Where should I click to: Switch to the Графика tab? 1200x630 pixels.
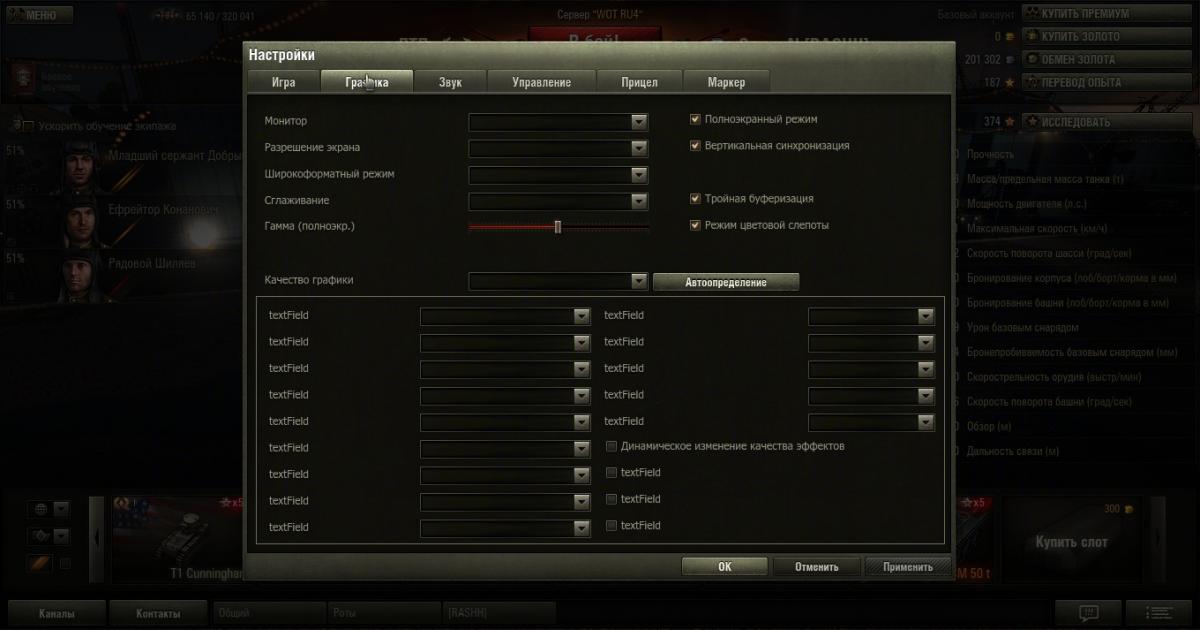[367, 82]
